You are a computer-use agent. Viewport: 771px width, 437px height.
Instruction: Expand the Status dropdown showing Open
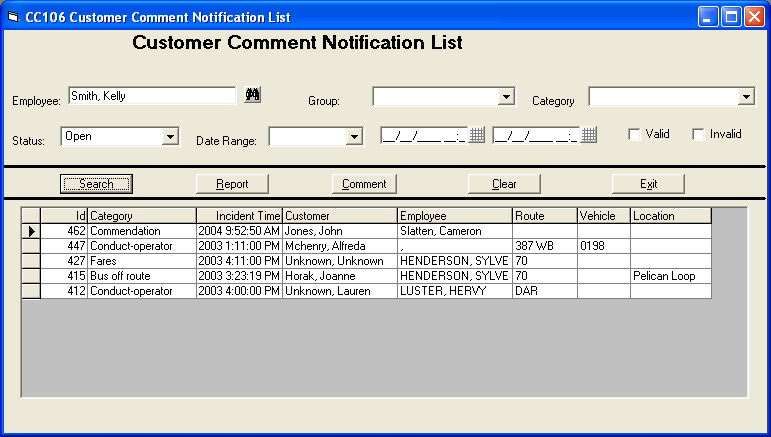point(169,136)
